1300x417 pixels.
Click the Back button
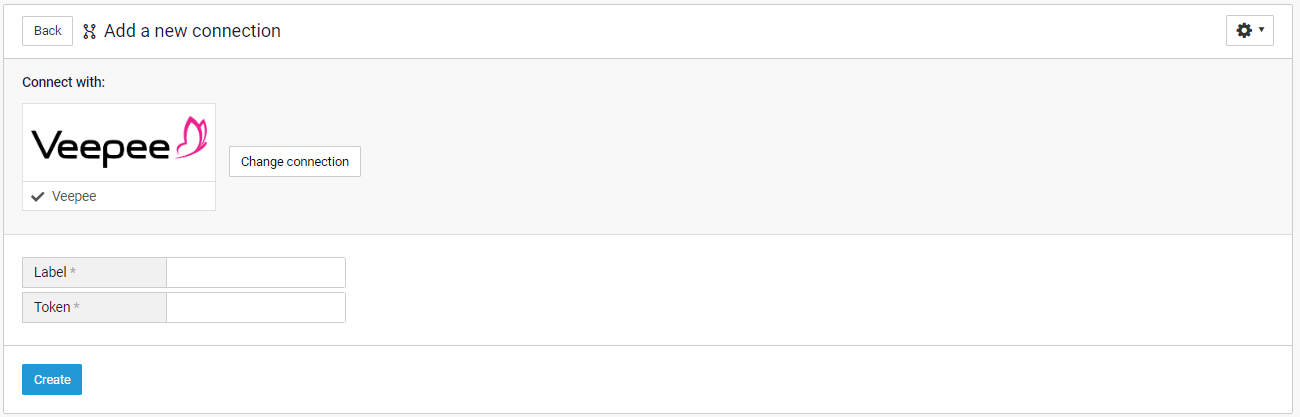[47, 31]
